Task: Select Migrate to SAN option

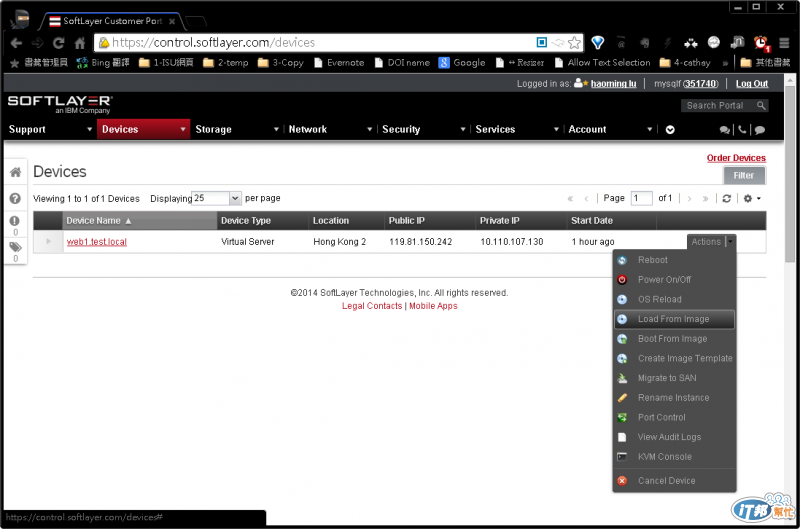Action: click(x=674, y=378)
